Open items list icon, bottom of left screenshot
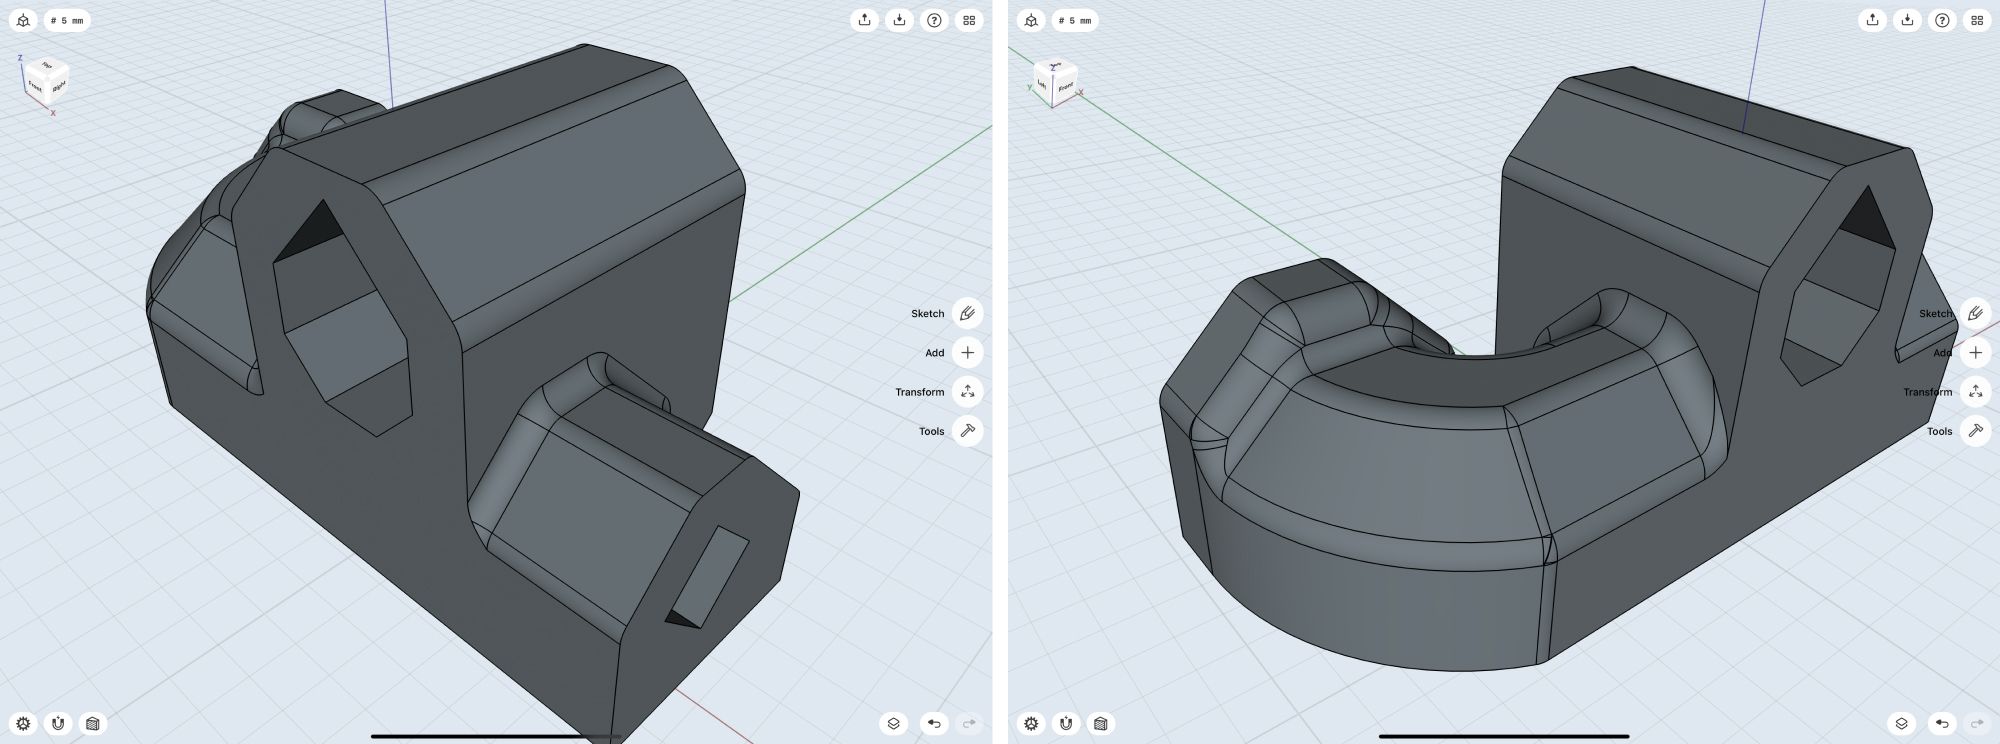 coord(93,723)
